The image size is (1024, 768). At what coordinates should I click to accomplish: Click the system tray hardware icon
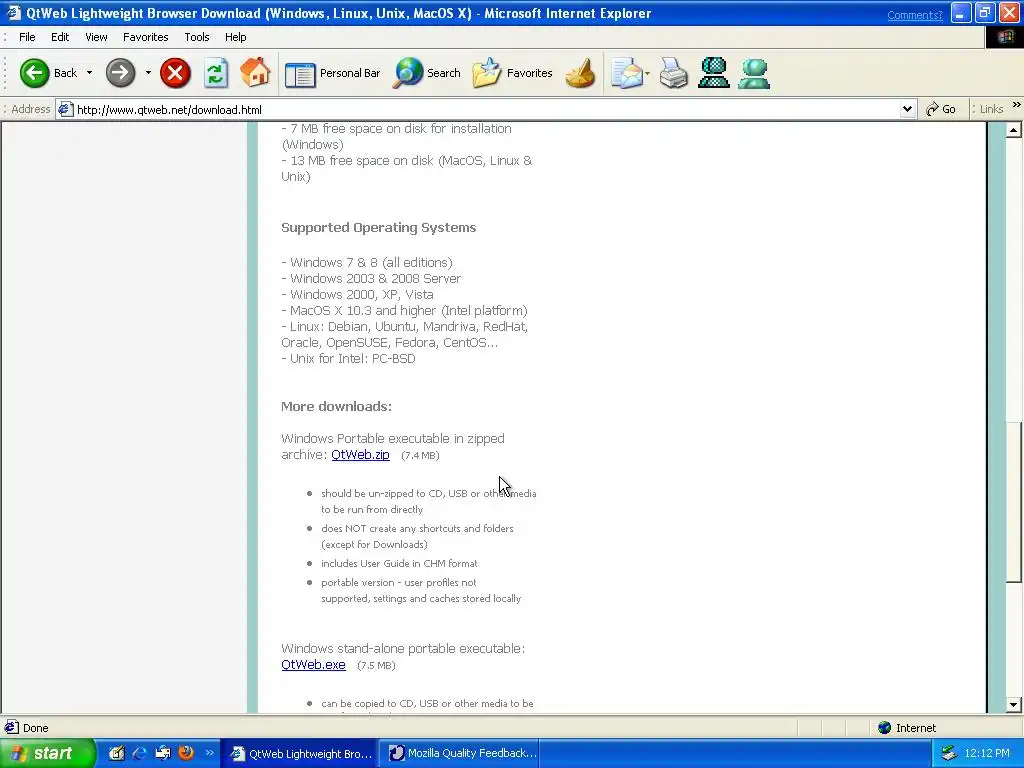pos(949,753)
